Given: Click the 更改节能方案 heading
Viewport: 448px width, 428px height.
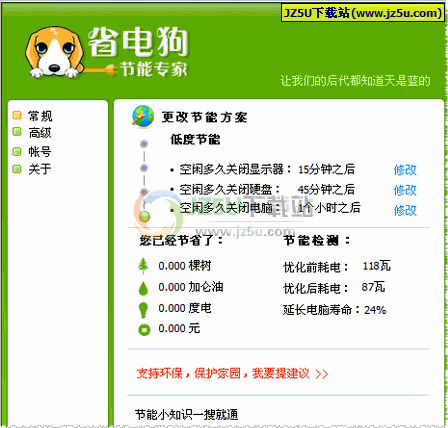Looking at the screenshot, I should (x=204, y=117).
